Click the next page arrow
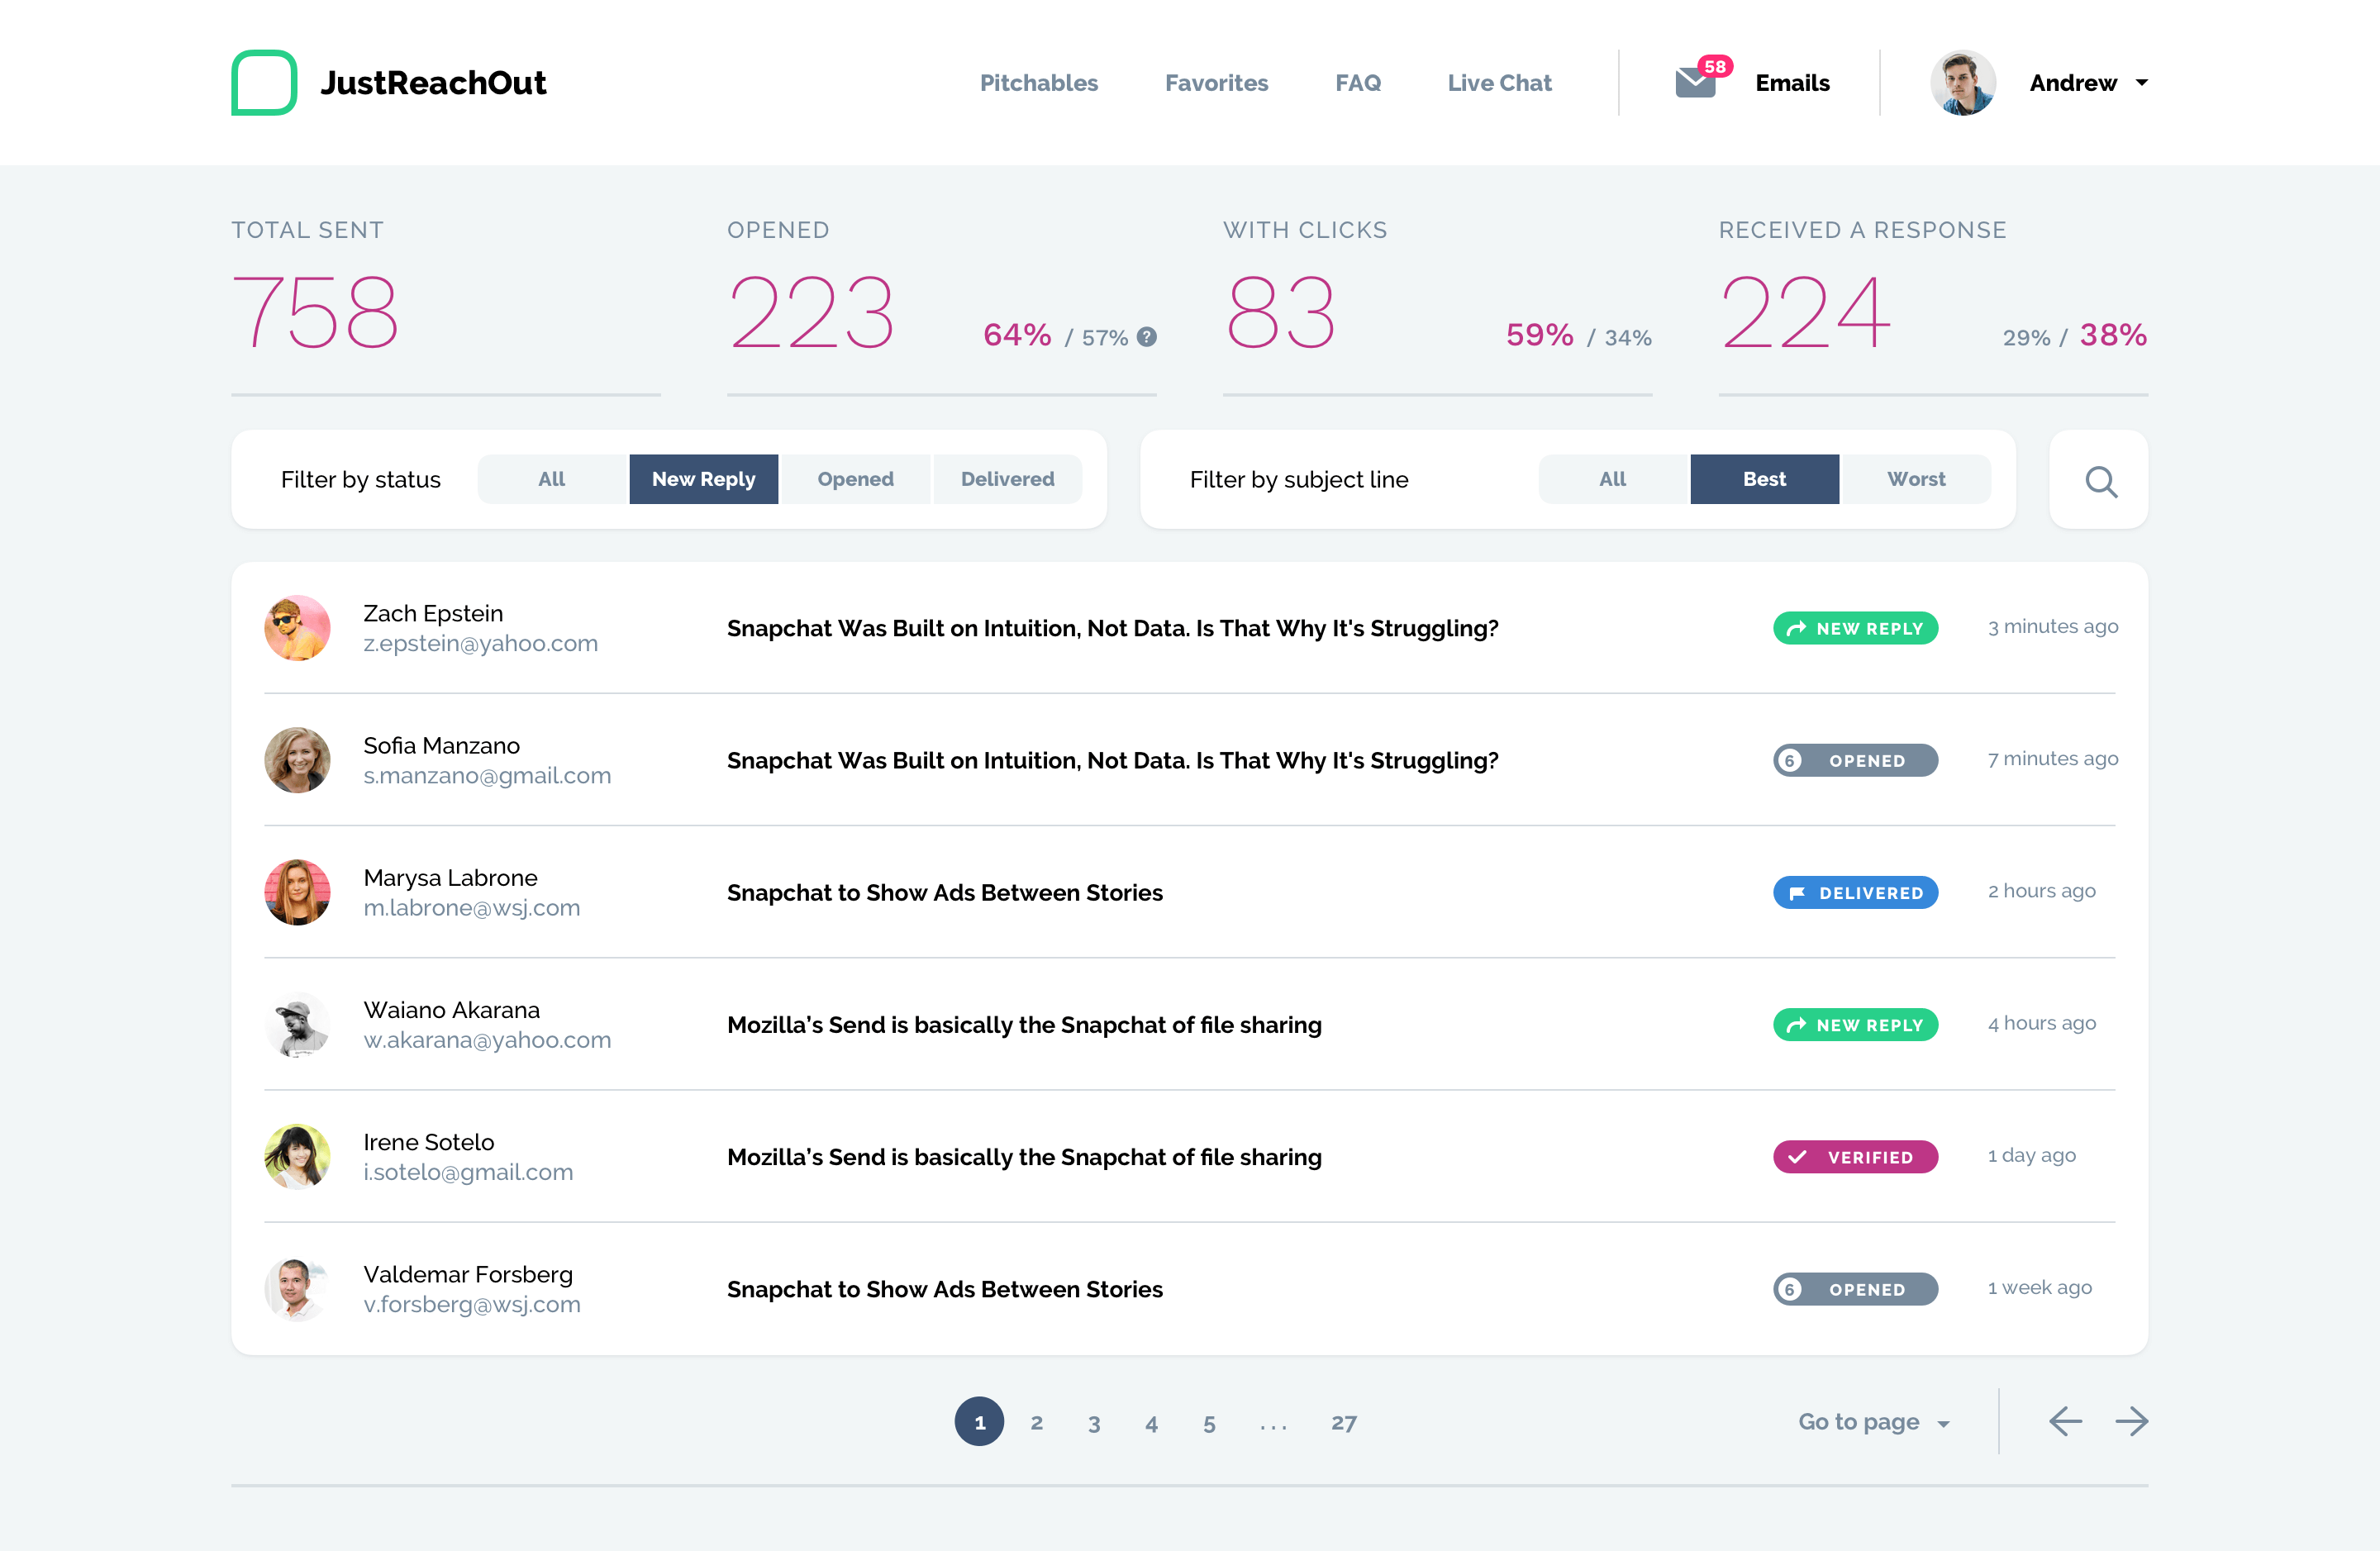 2133,1421
